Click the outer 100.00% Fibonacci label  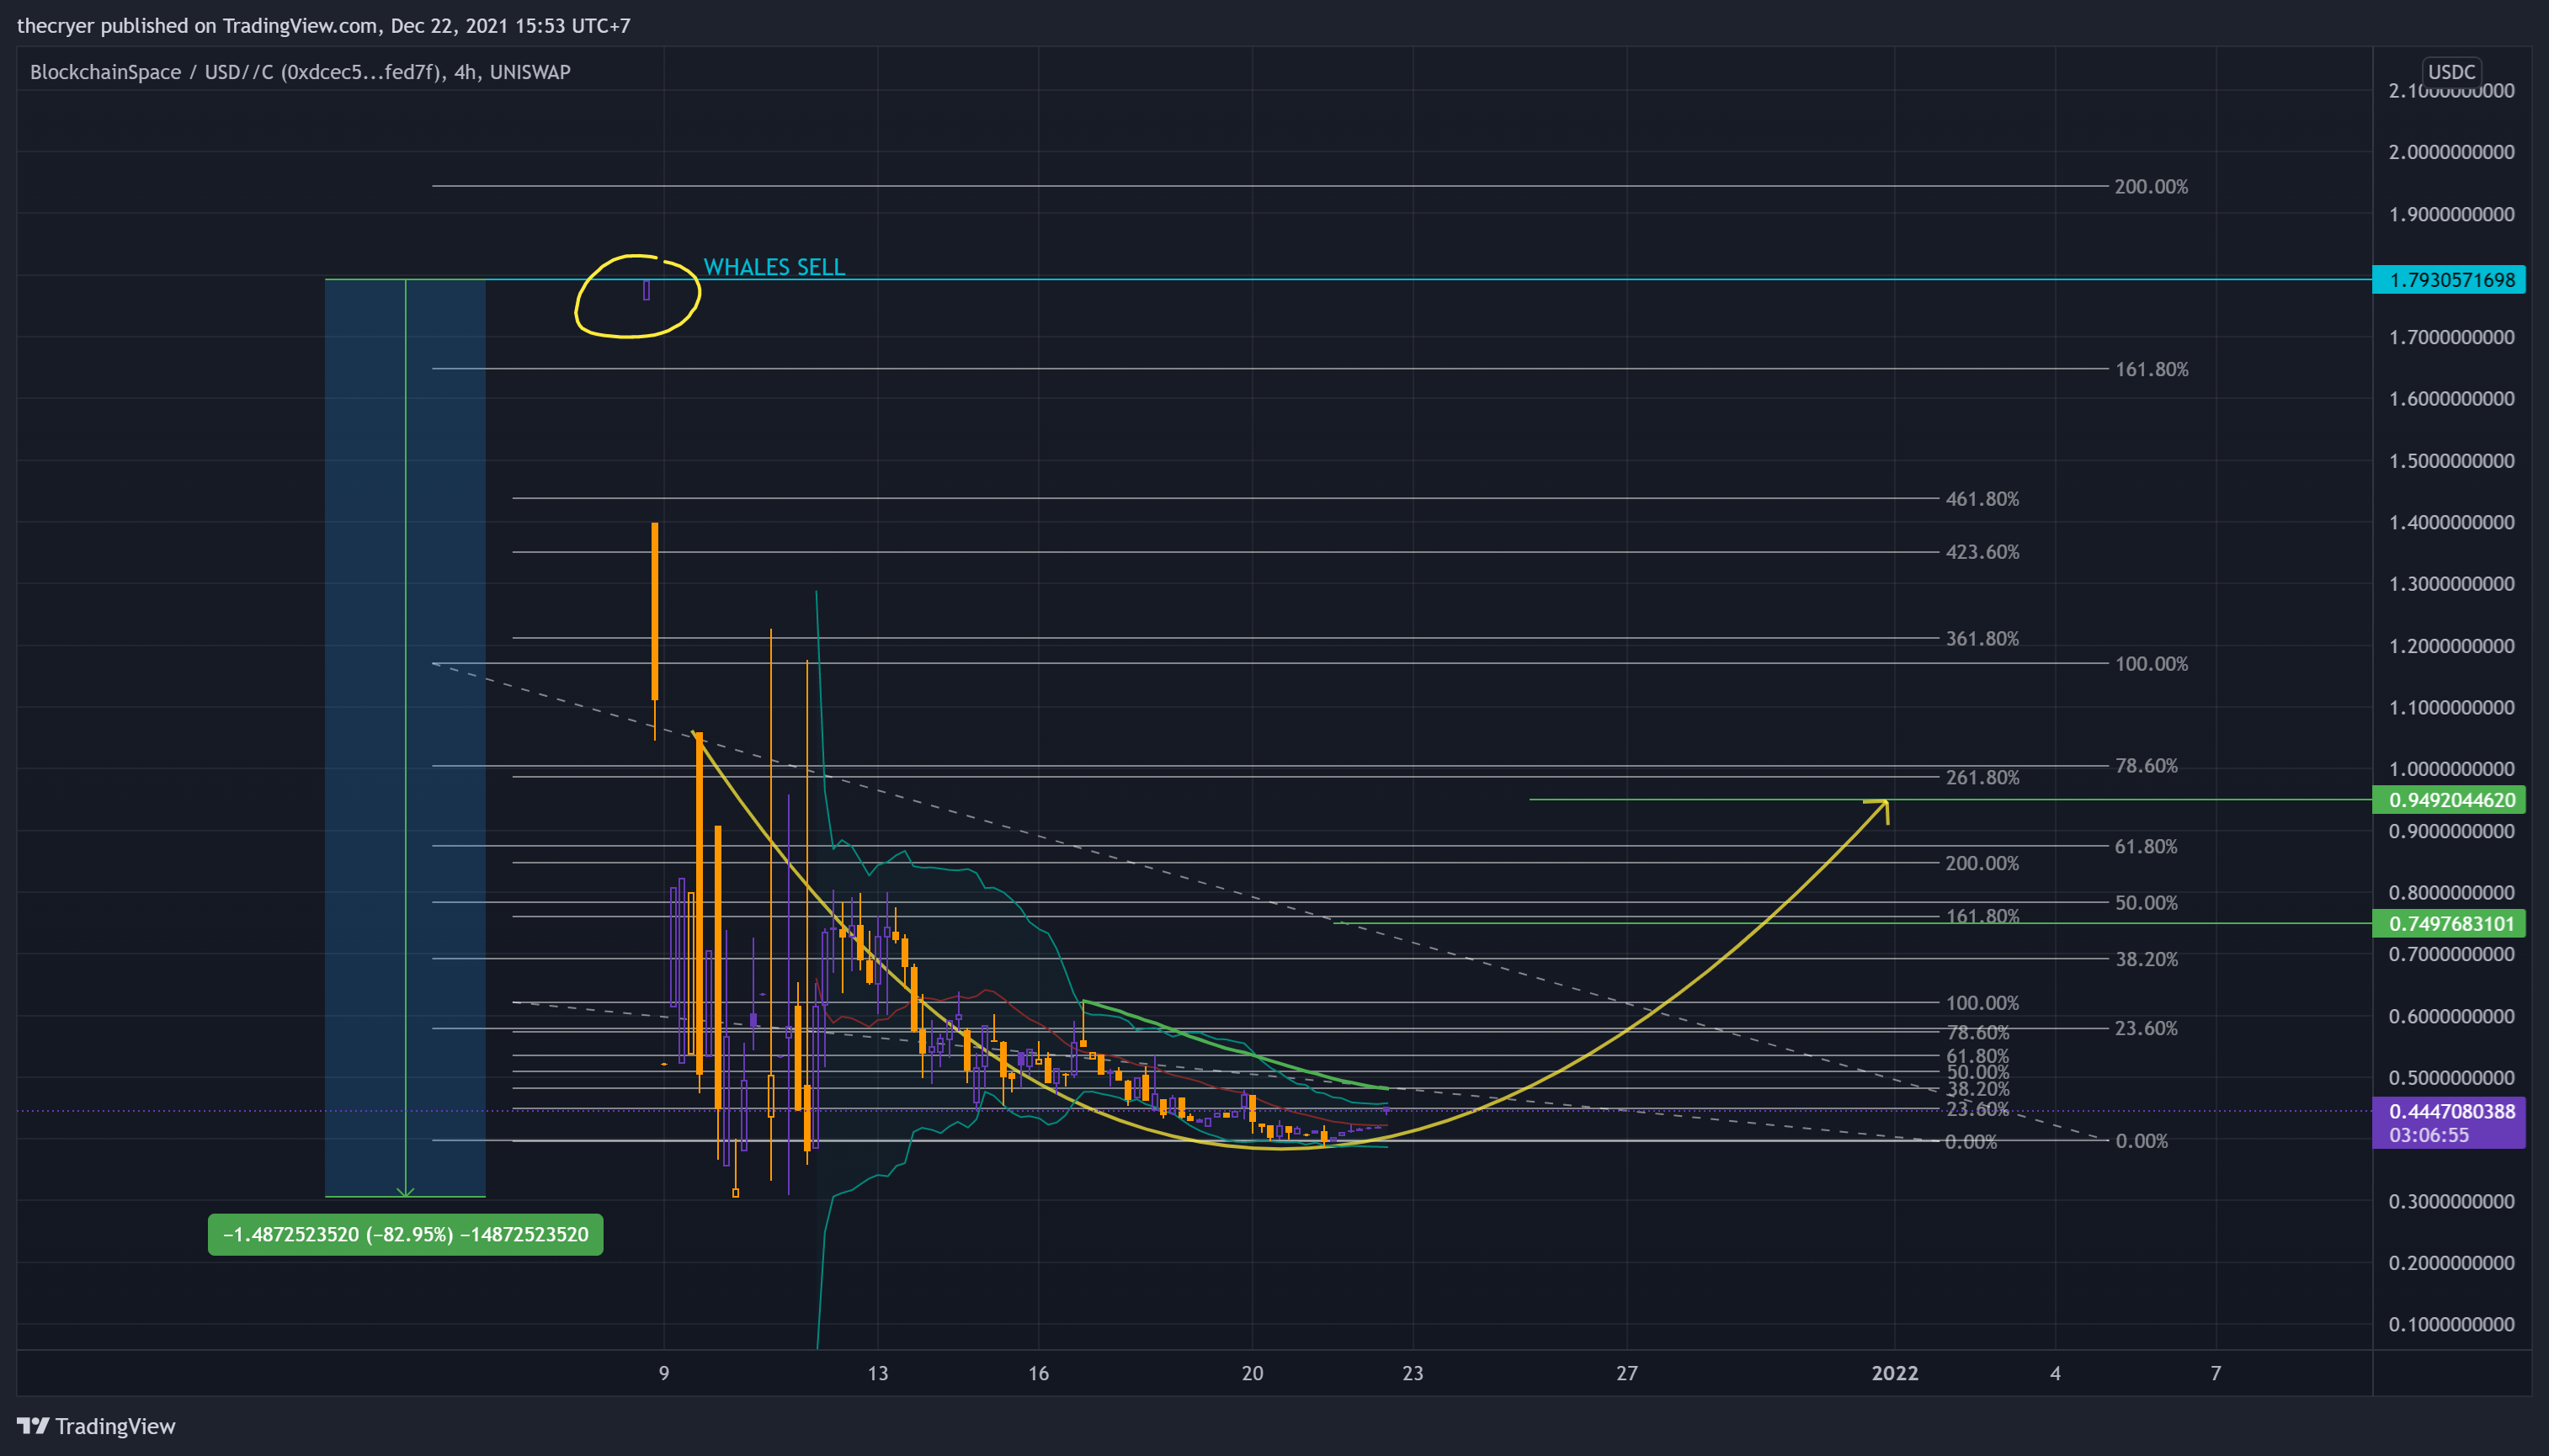[x=2151, y=664]
